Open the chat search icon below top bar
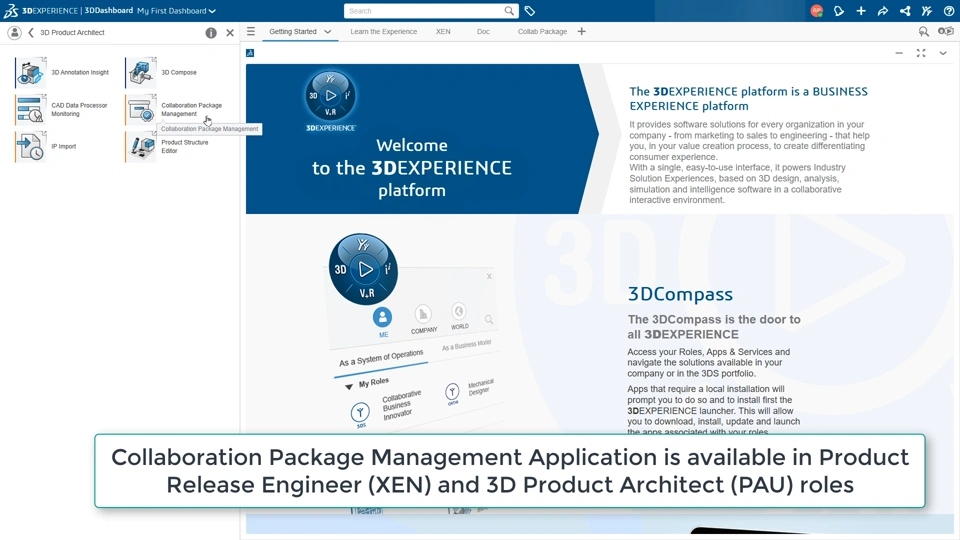Viewport: 960px width, 540px height. click(x=923, y=31)
